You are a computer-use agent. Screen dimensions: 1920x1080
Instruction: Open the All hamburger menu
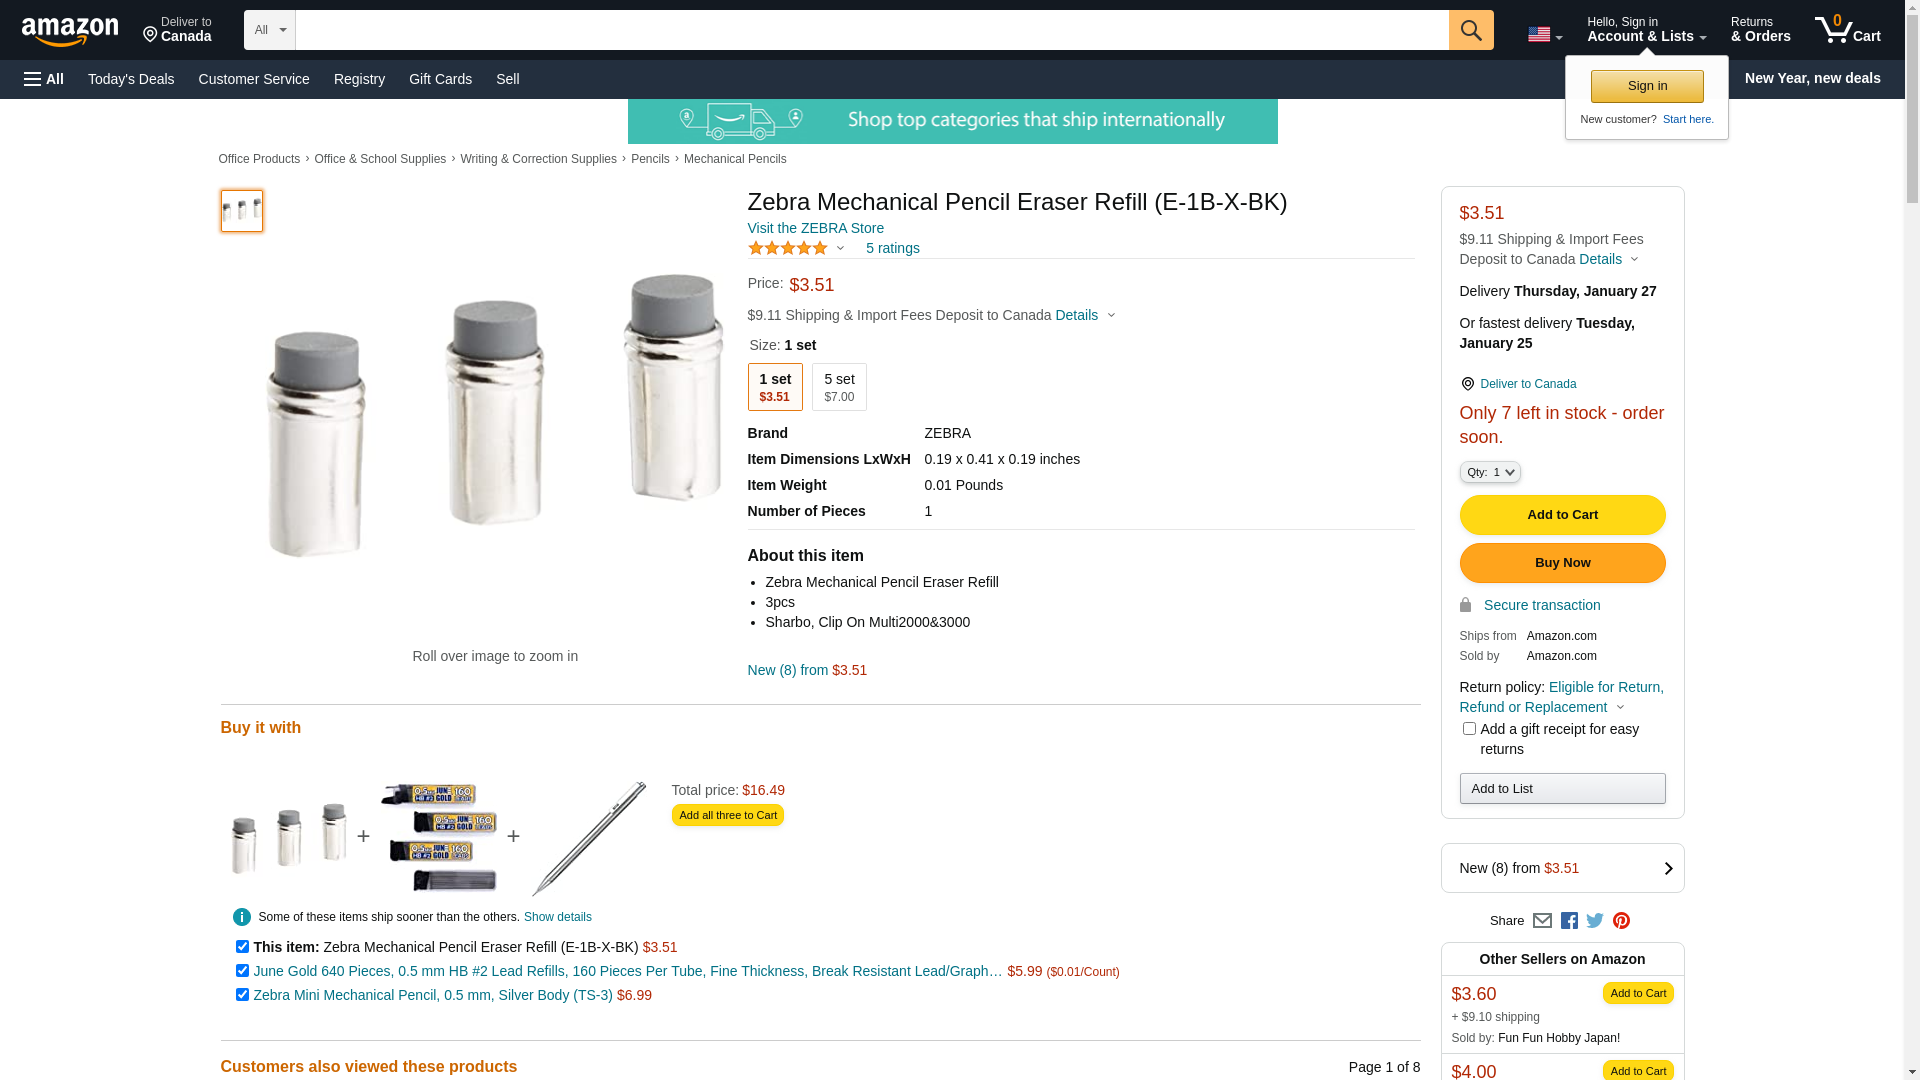click(44, 79)
